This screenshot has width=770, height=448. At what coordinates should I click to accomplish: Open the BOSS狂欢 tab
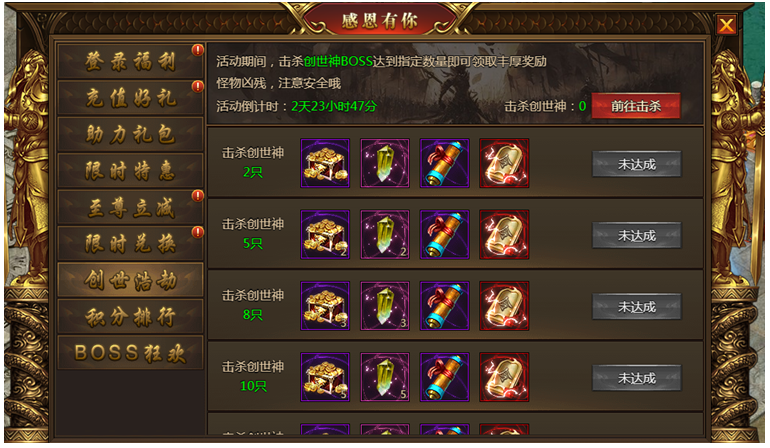(130, 353)
